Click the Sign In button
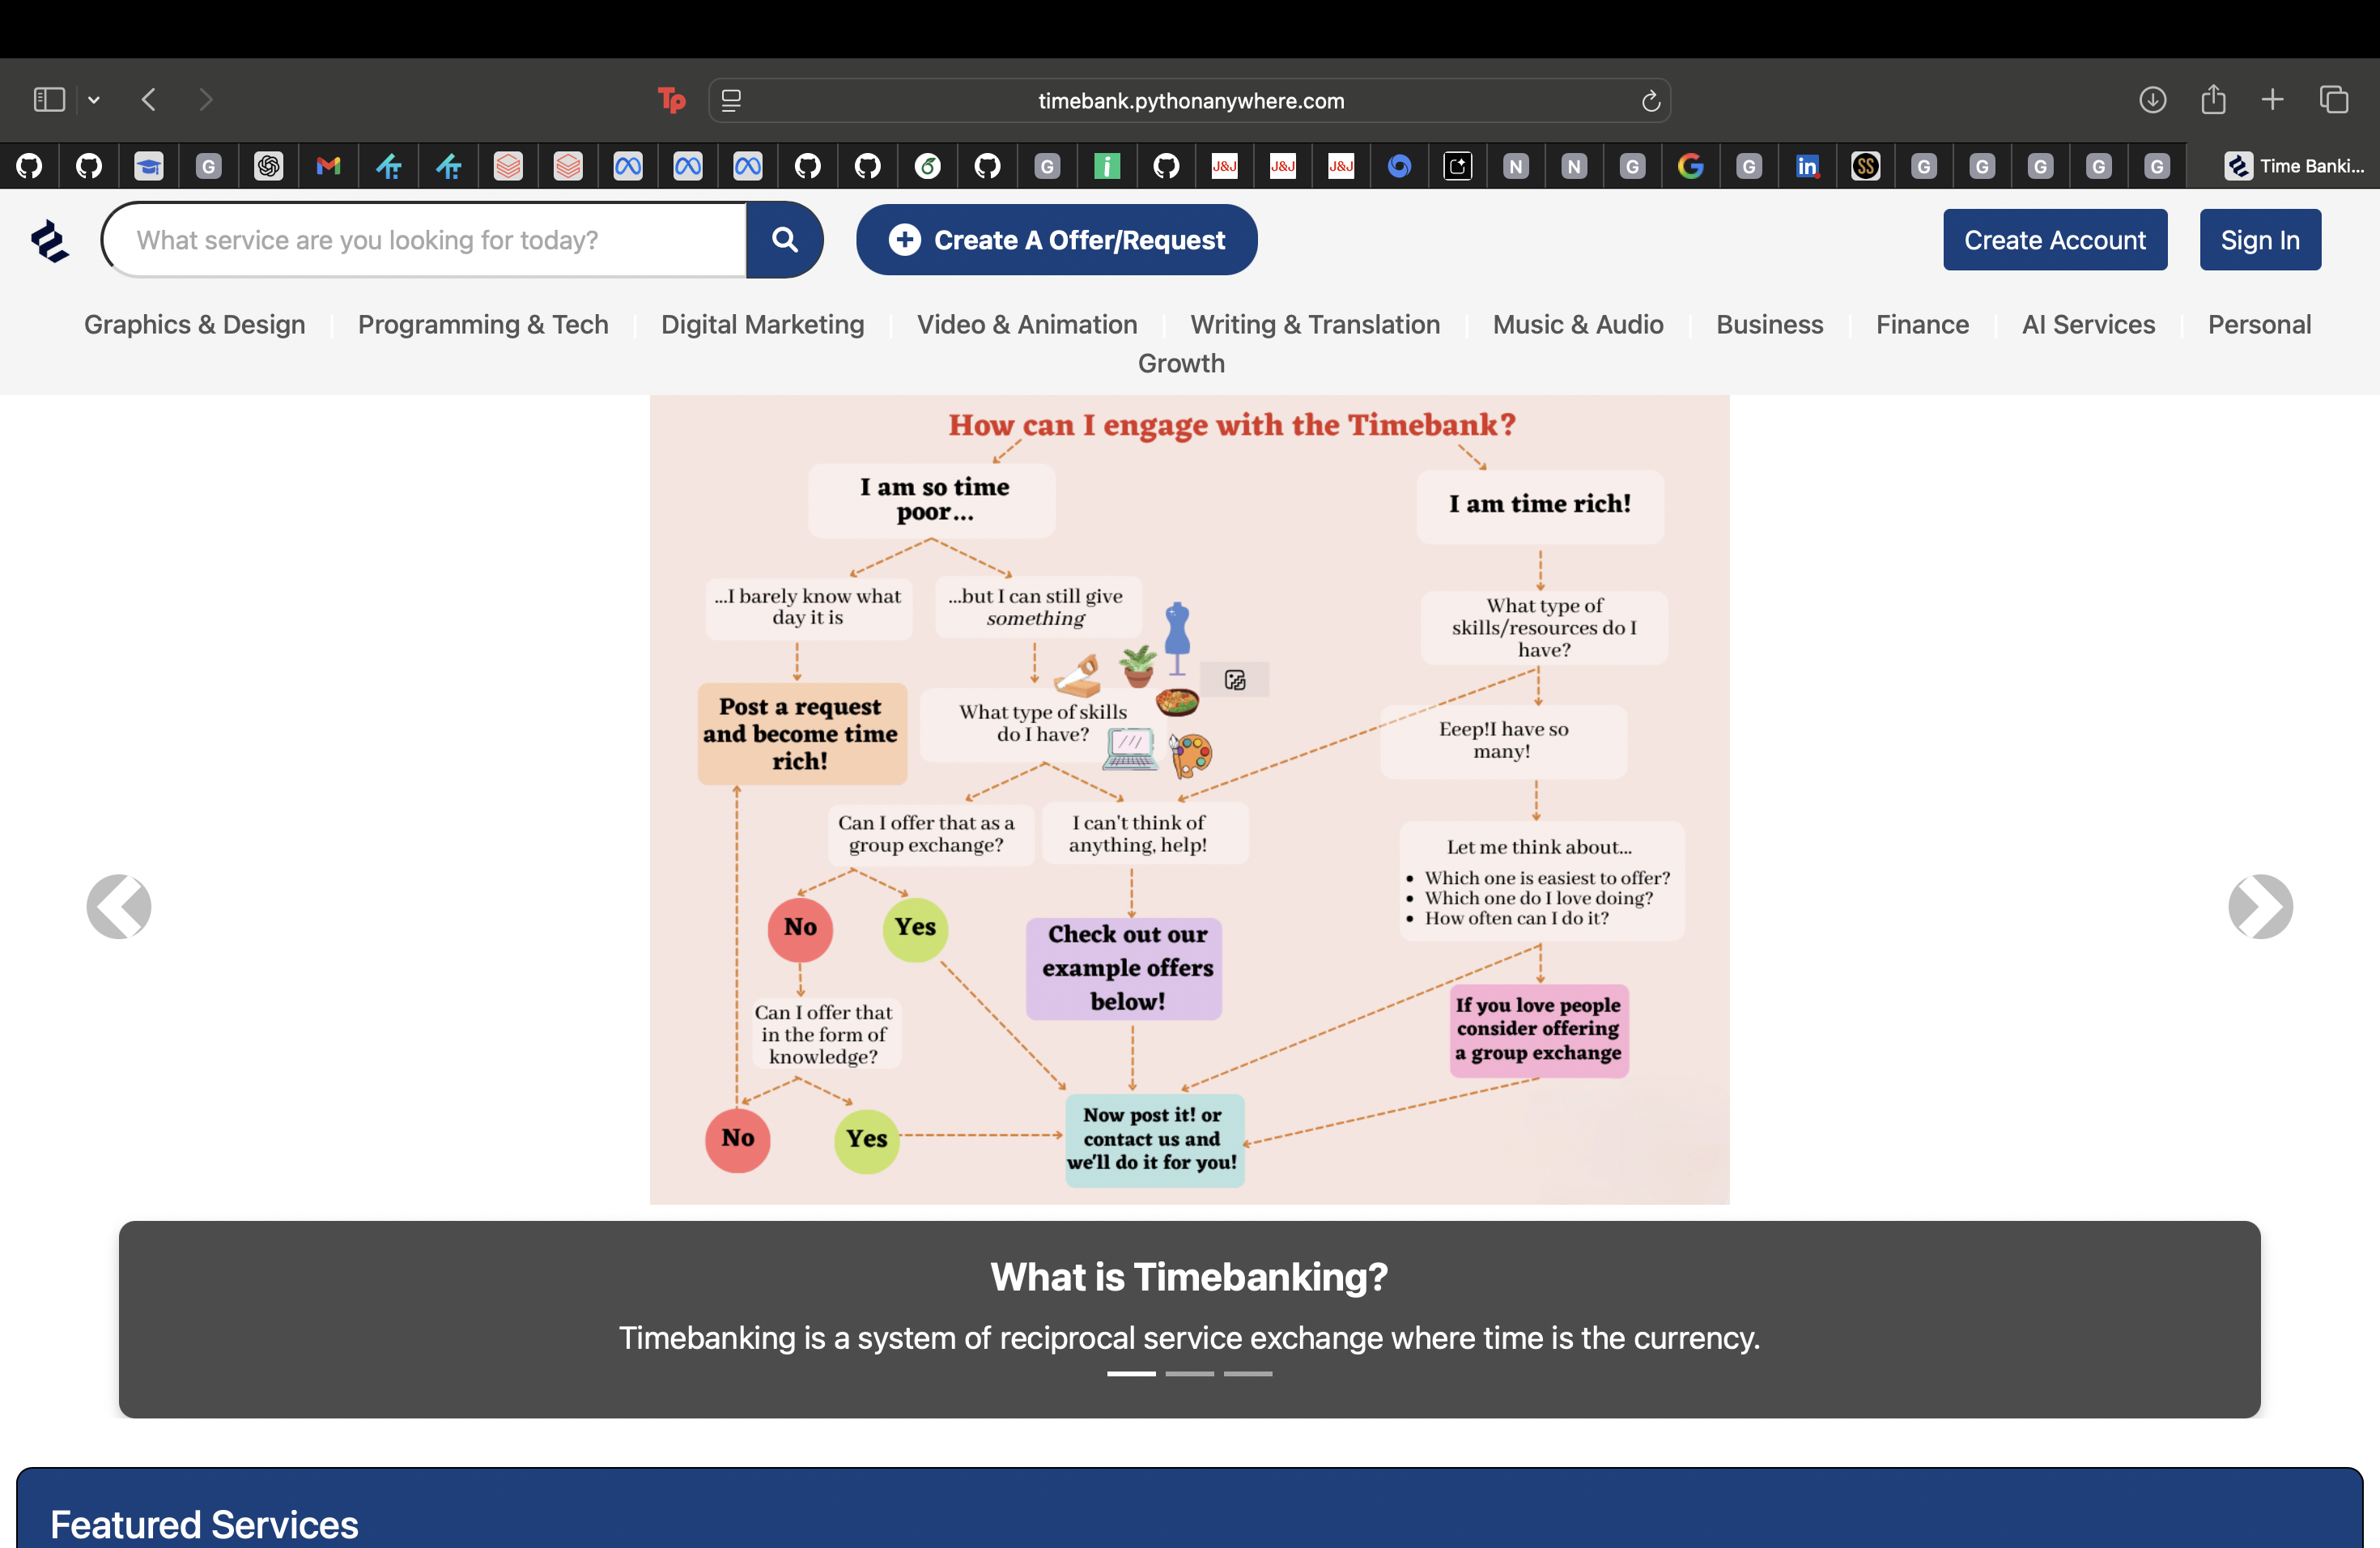 (2260, 240)
